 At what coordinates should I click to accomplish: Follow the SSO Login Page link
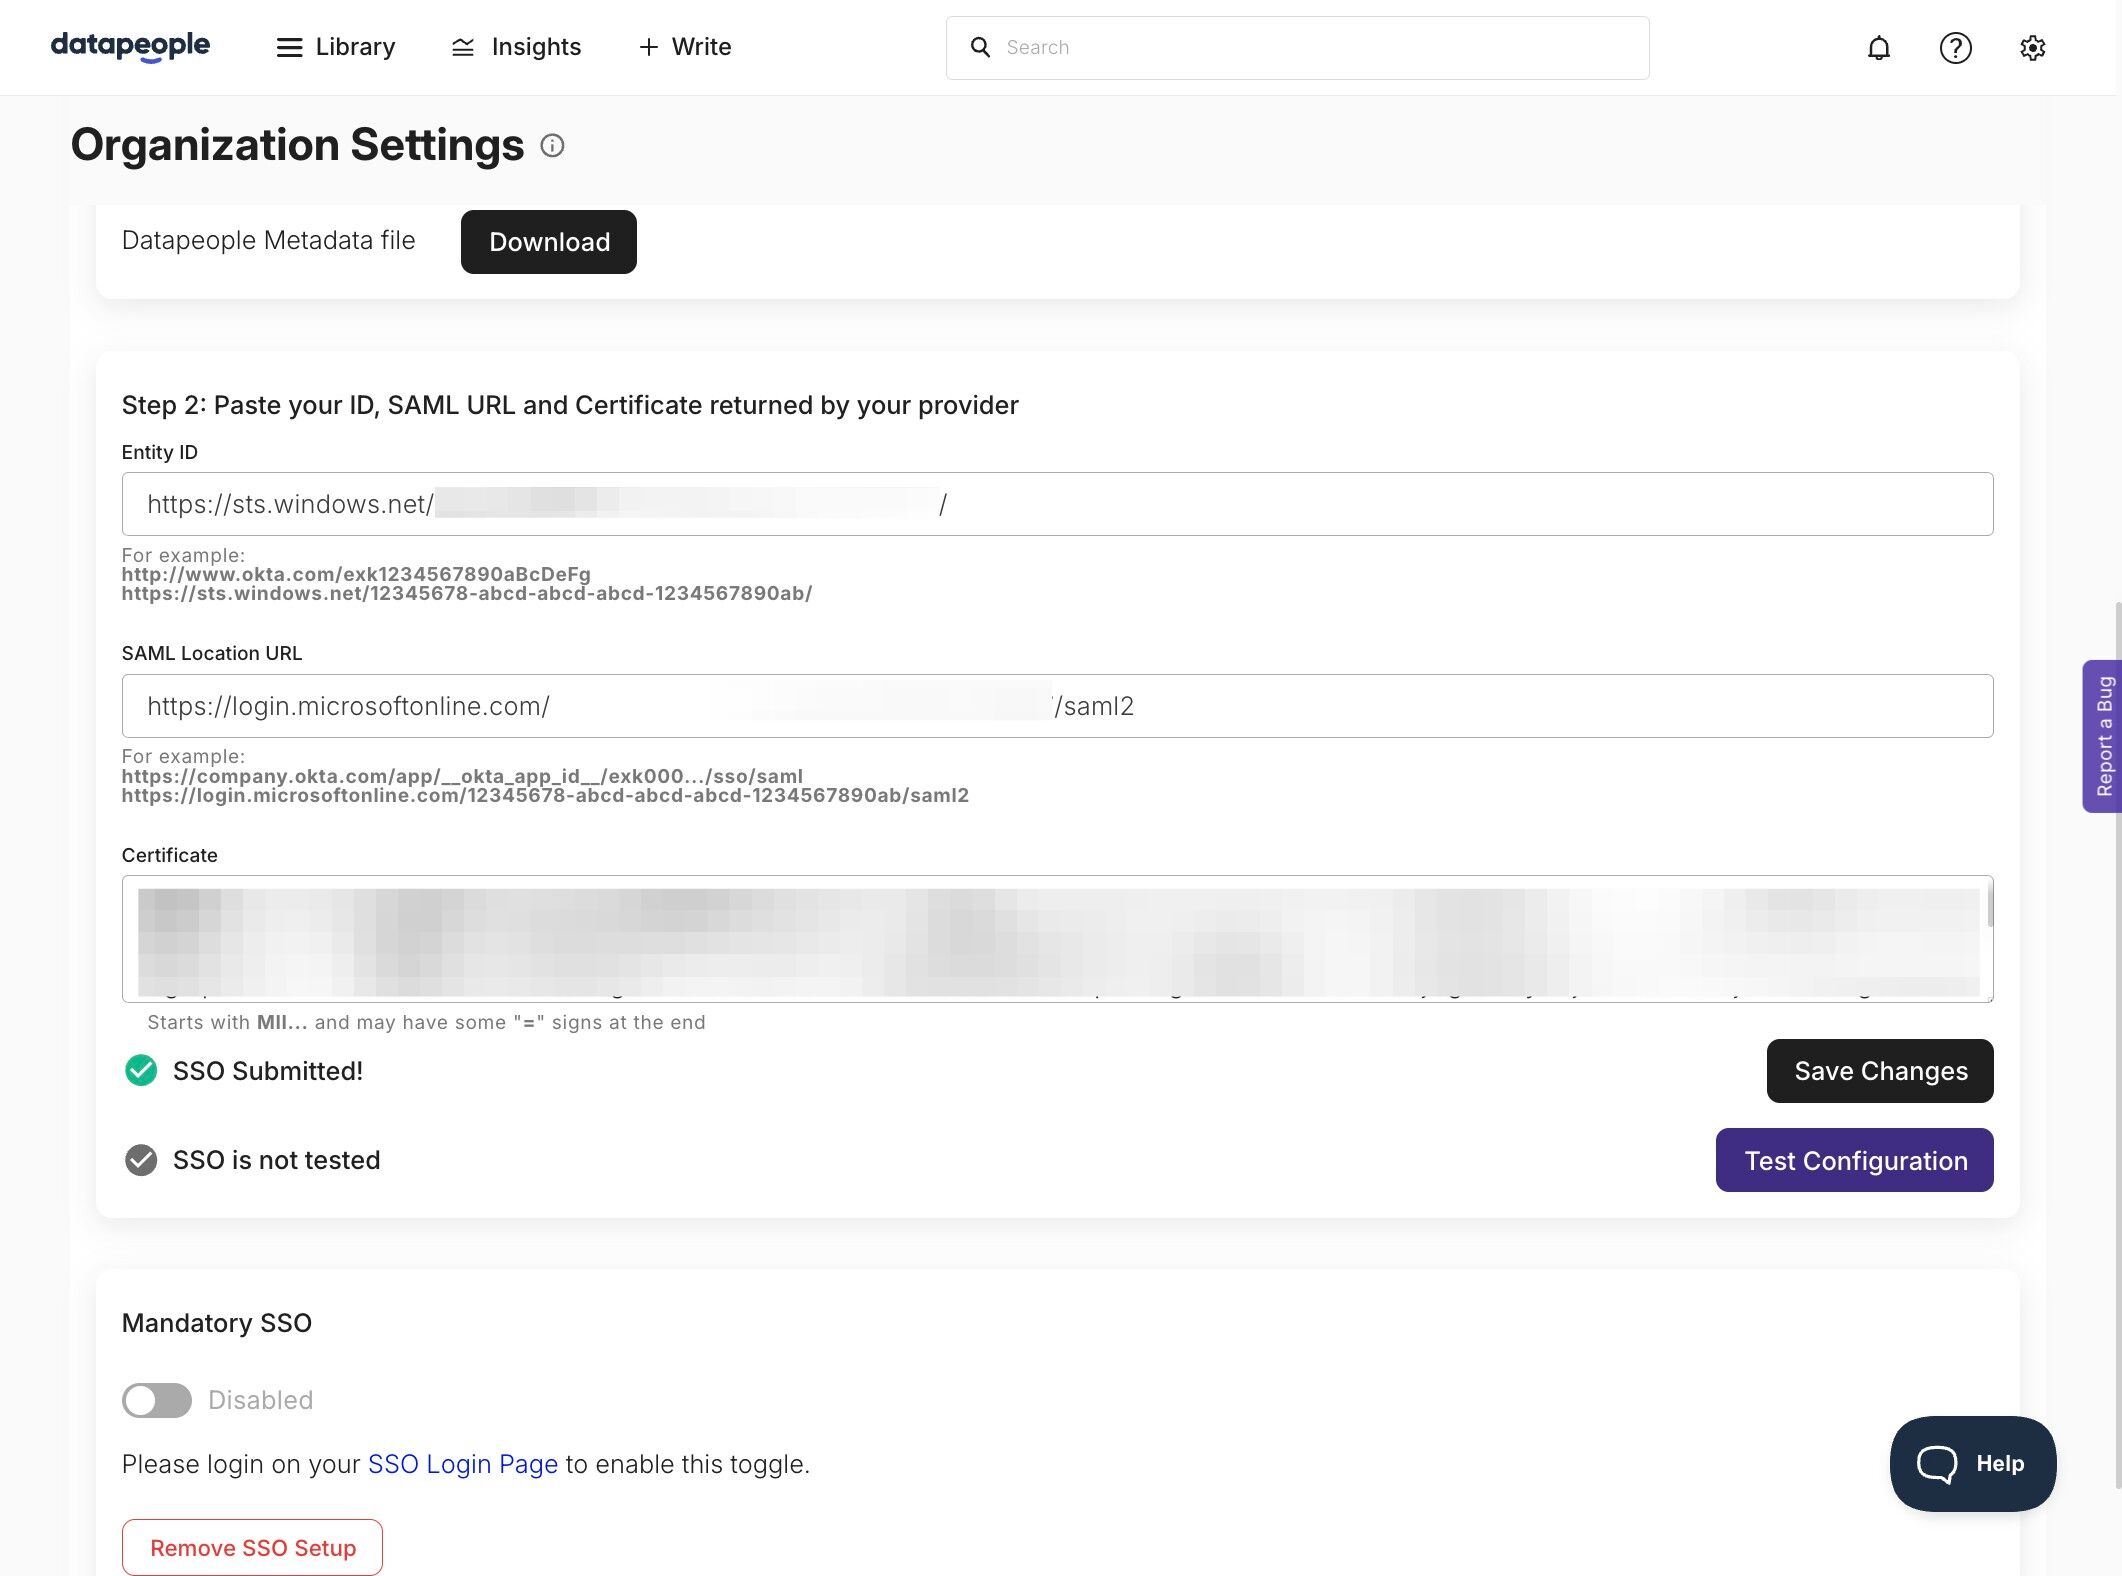(x=462, y=1464)
